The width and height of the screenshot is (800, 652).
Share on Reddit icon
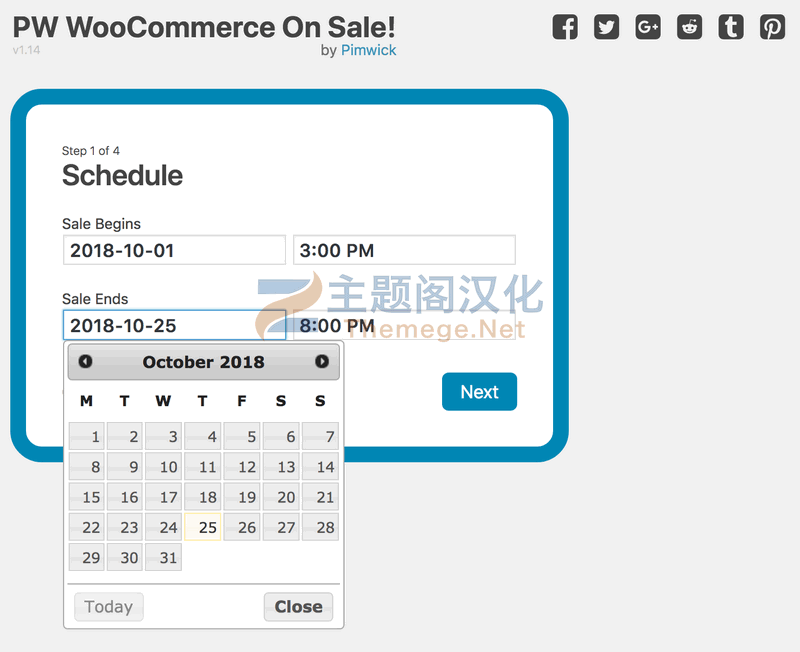point(689,27)
